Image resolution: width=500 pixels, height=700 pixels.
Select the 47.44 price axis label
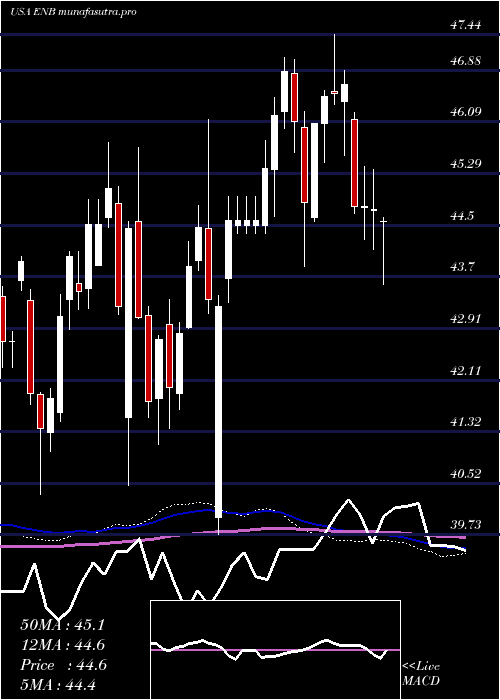(465, 25)
